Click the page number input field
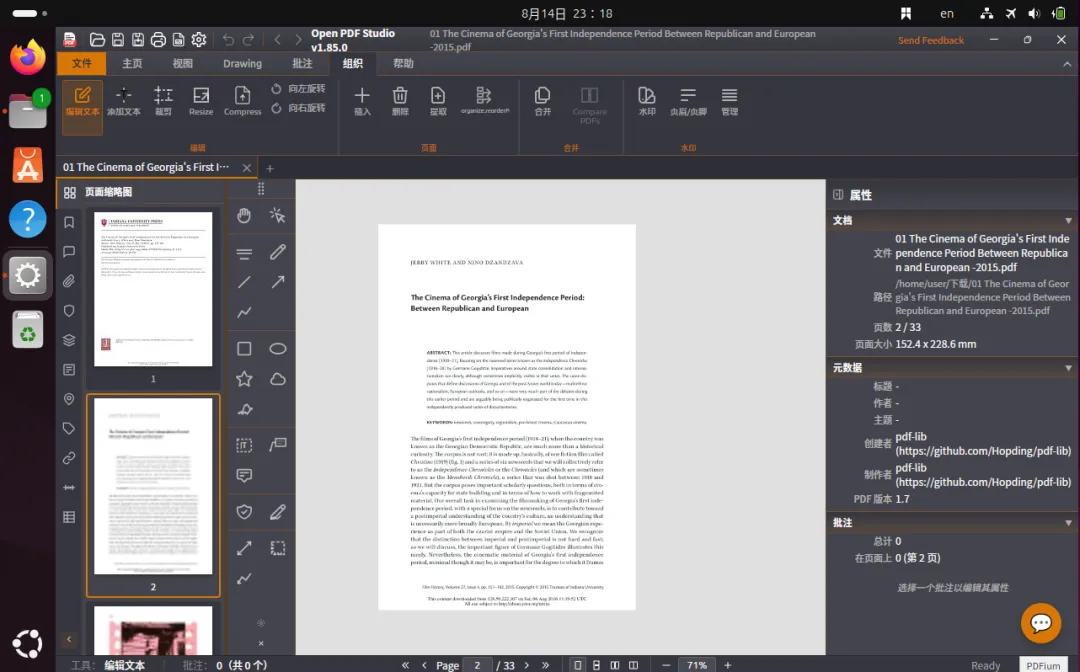This screenshot has width=1080, height=672. point(477,665)
